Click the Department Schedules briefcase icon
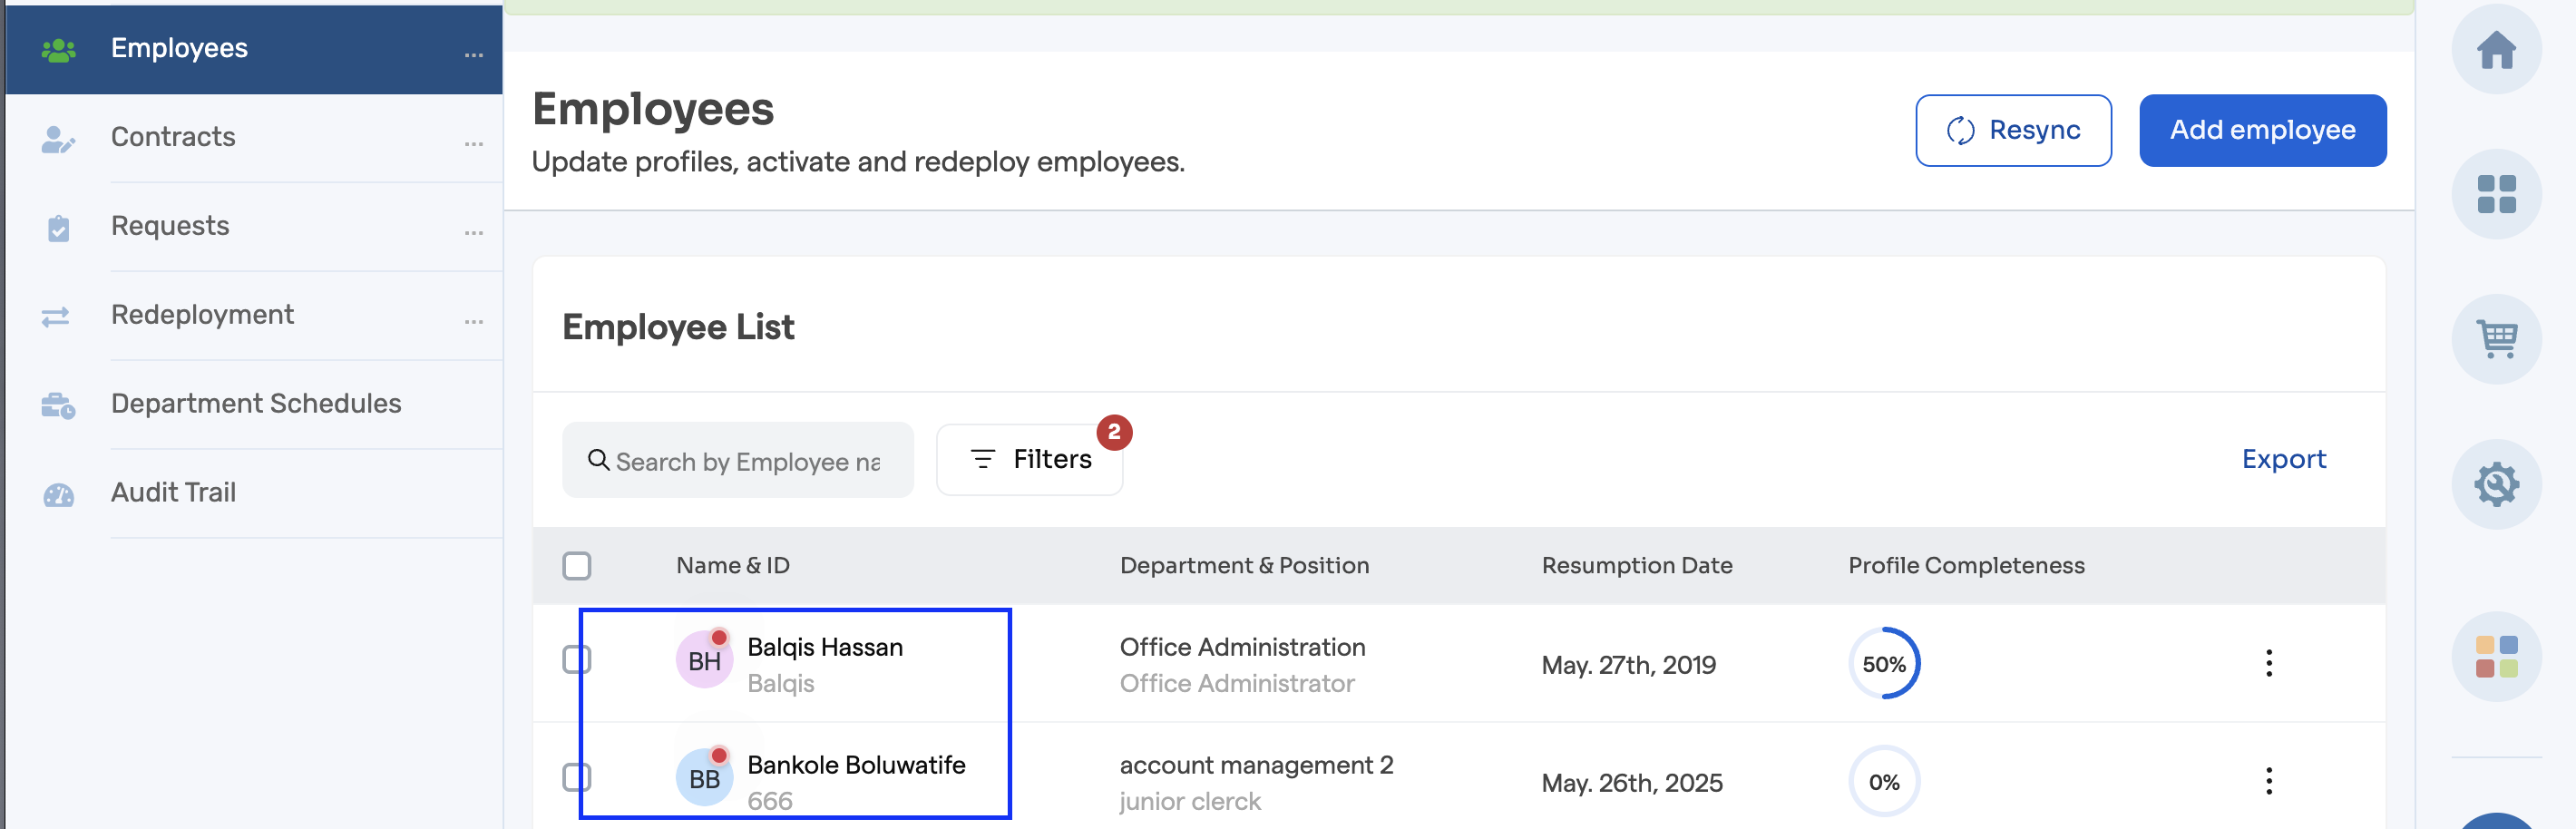The image size is (2576, 829). [58, 405]
